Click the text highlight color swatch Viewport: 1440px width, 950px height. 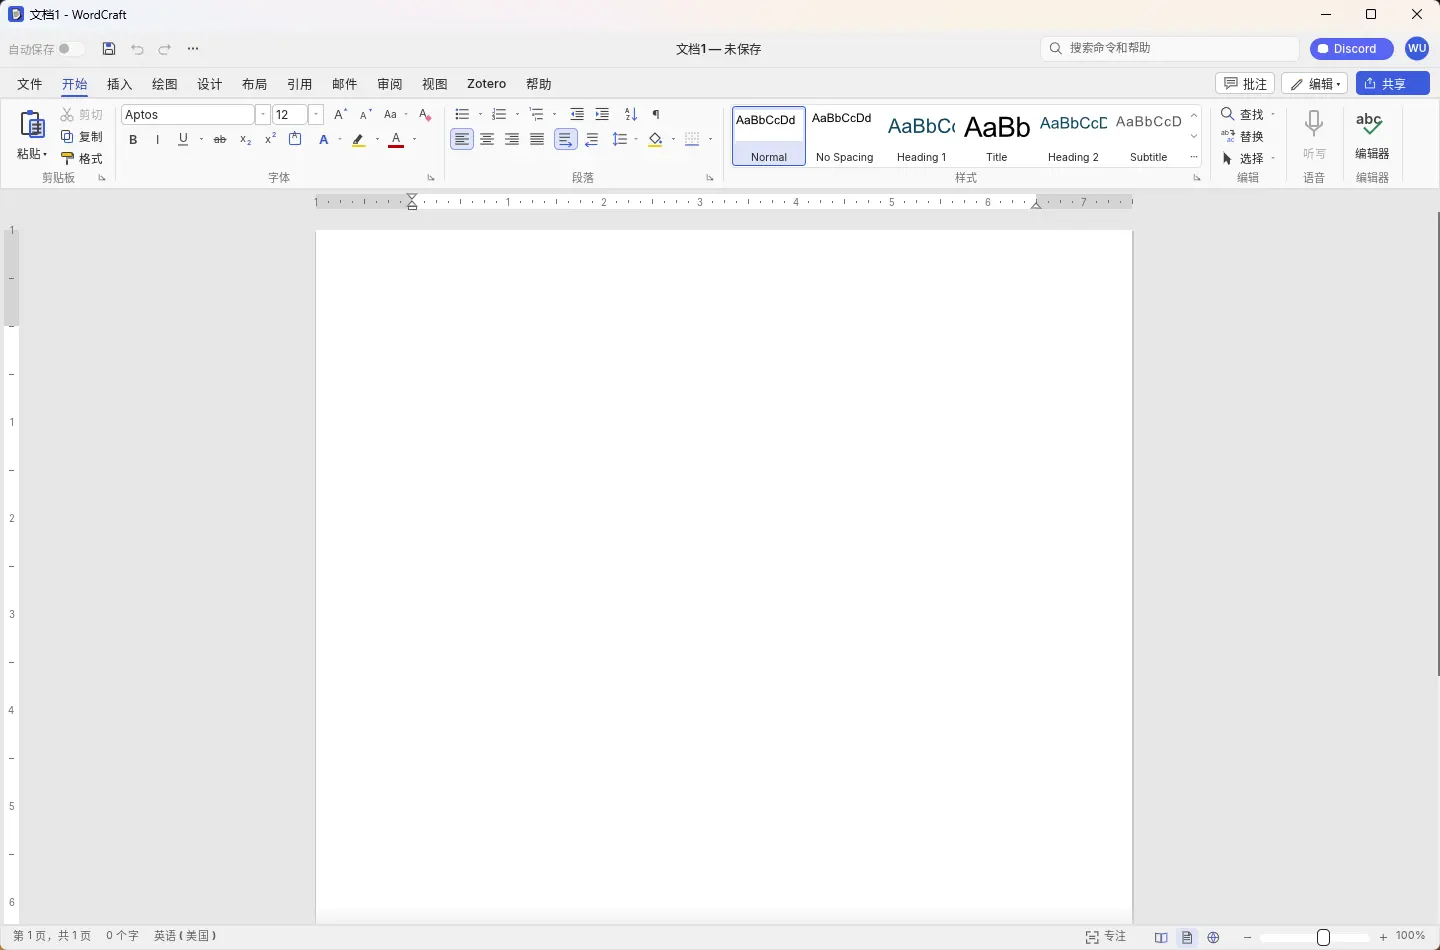(359, 140)
